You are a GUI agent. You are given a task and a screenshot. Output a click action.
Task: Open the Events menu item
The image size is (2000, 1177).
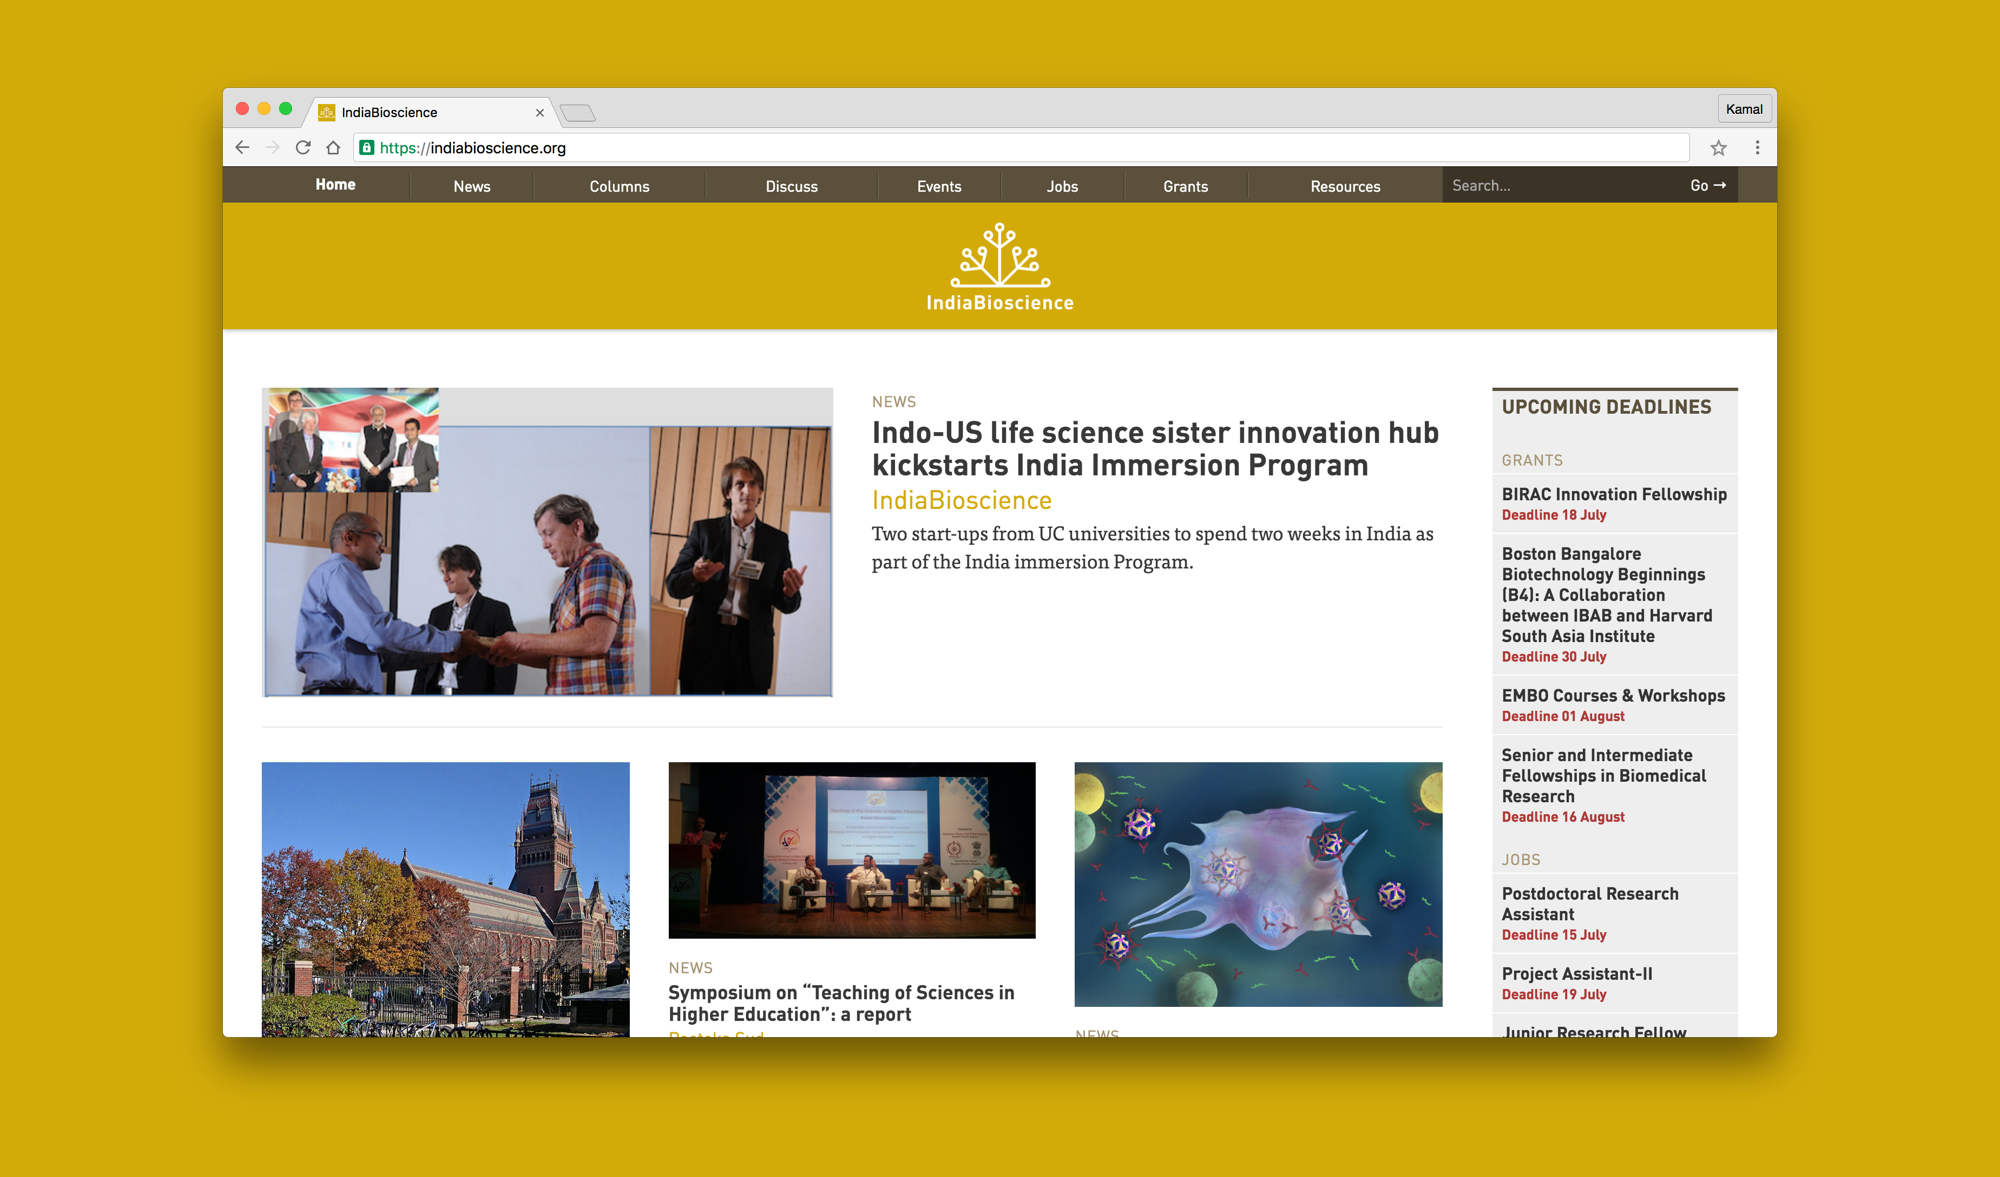click(939, 186)
